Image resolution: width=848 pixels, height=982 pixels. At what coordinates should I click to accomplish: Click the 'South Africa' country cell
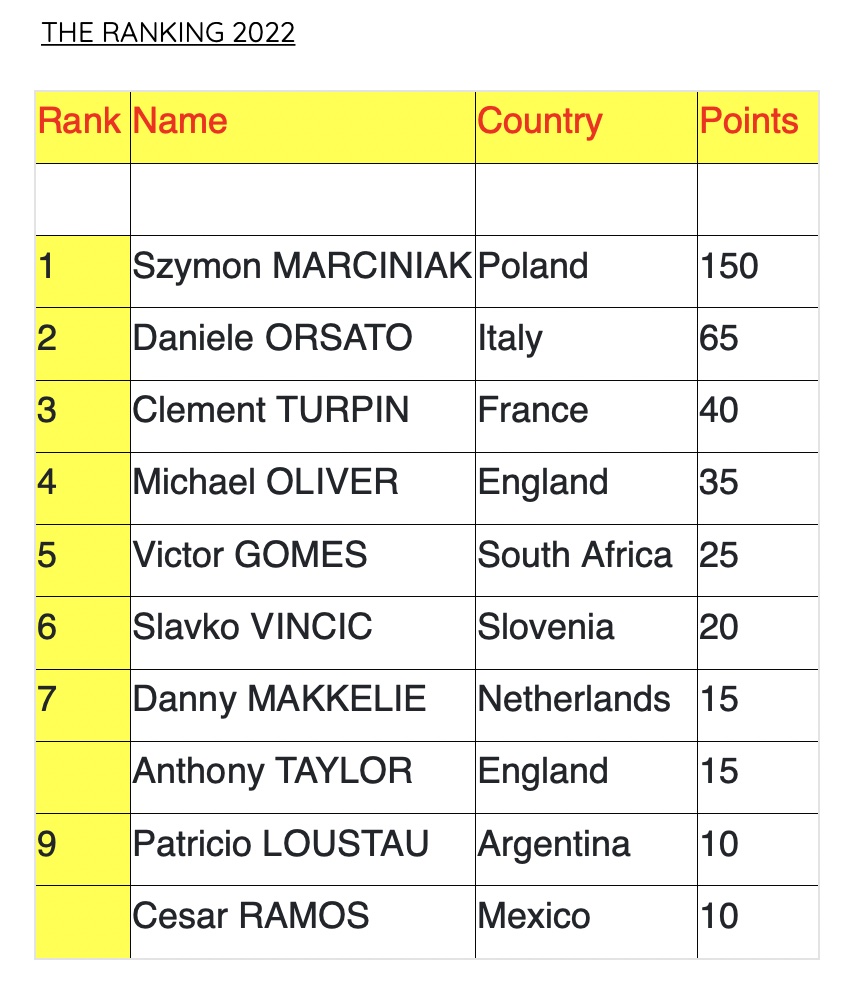(x=575, y=555)
